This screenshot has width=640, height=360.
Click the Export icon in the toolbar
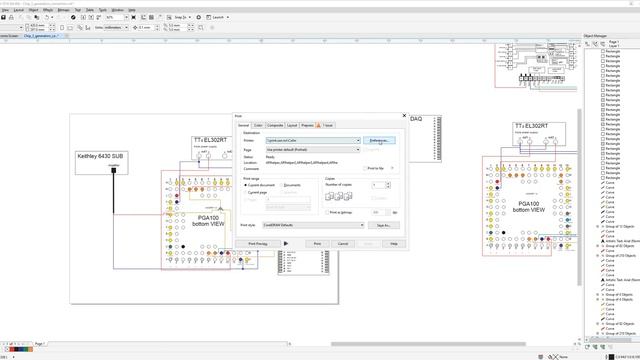tap(91, 18)
